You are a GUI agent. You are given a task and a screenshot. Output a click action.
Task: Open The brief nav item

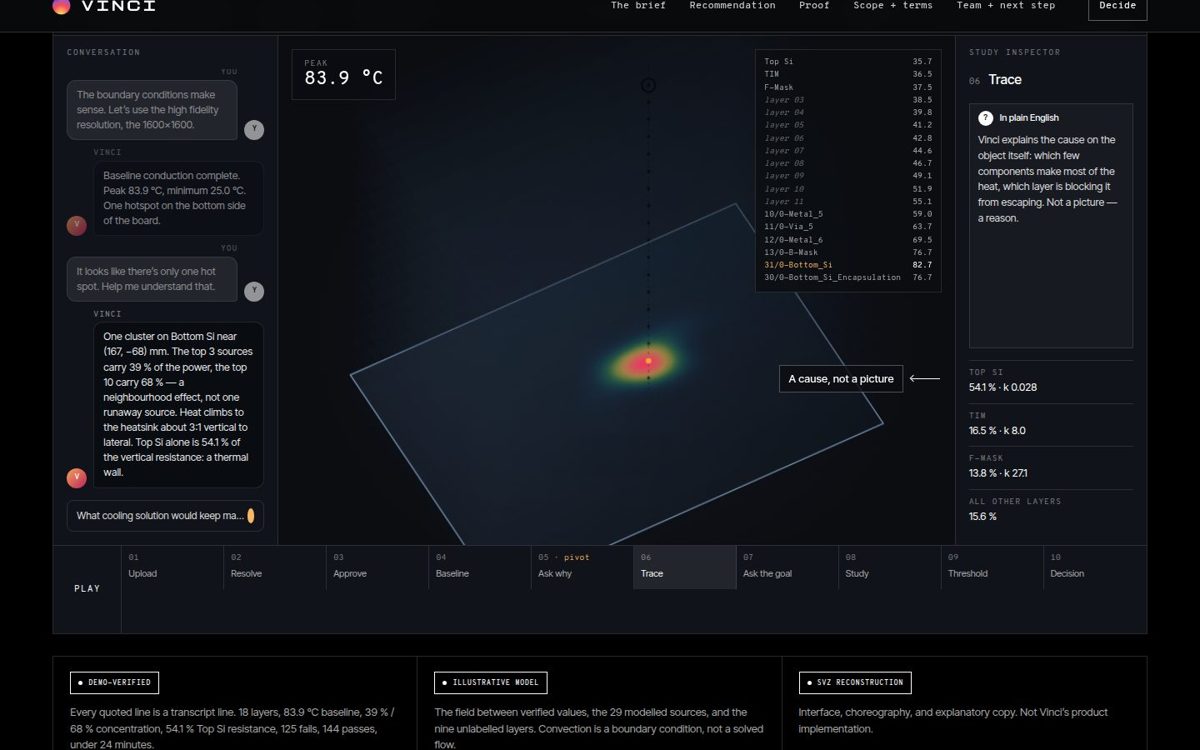[638, 5]
